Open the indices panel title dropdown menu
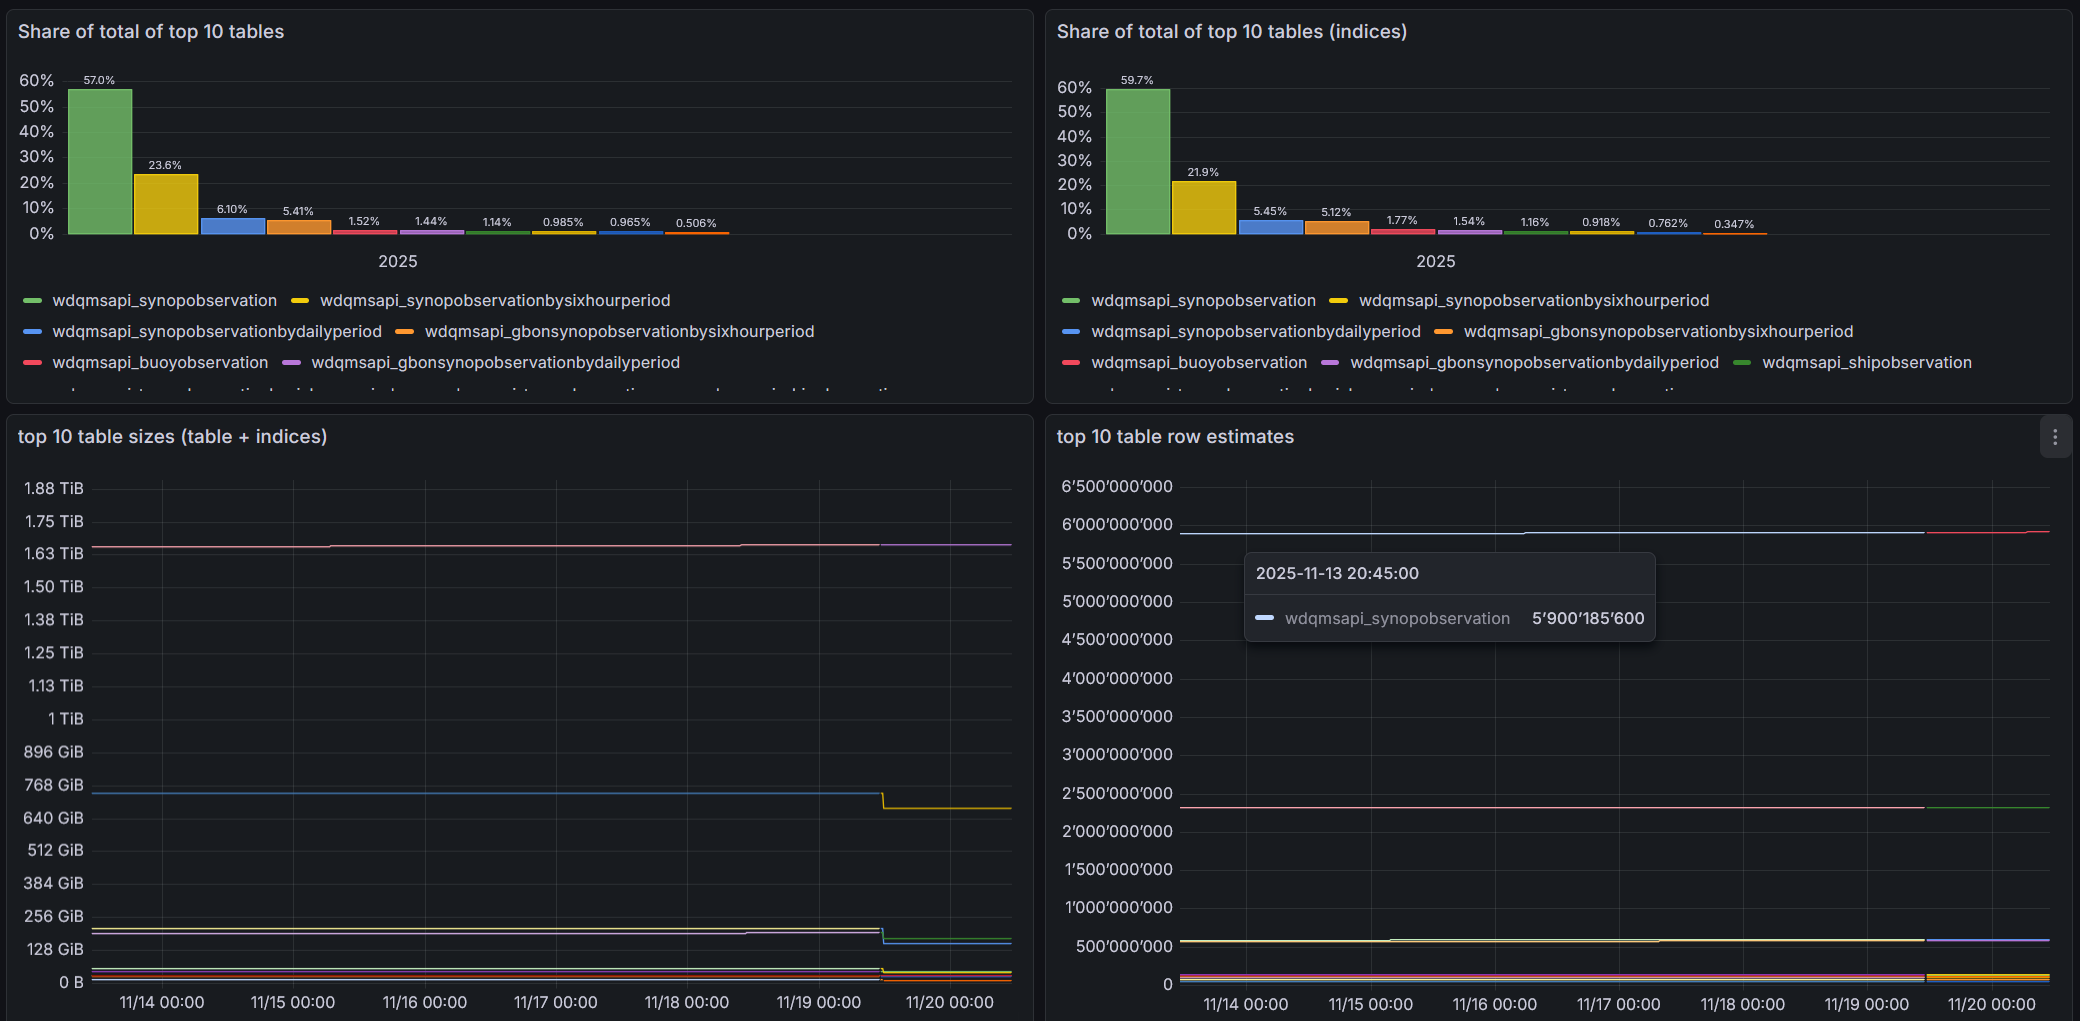Screen dimensions: 2080x1021 pos(1231,31)
